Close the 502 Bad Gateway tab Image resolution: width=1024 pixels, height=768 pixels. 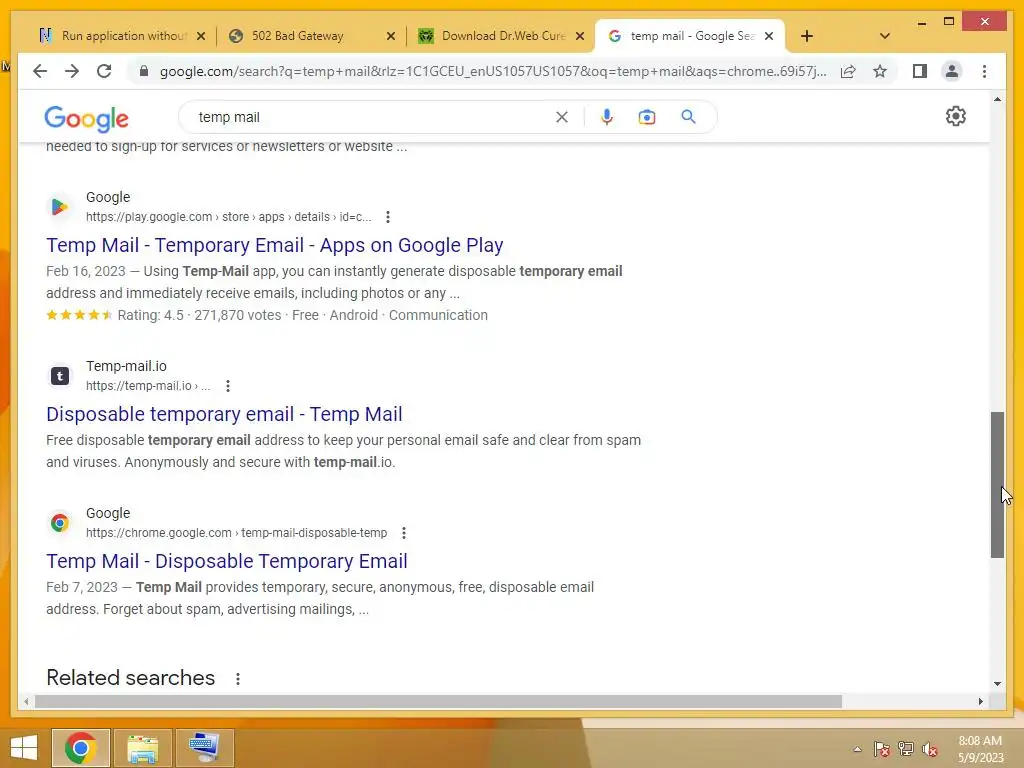click(x=391, y=36)
